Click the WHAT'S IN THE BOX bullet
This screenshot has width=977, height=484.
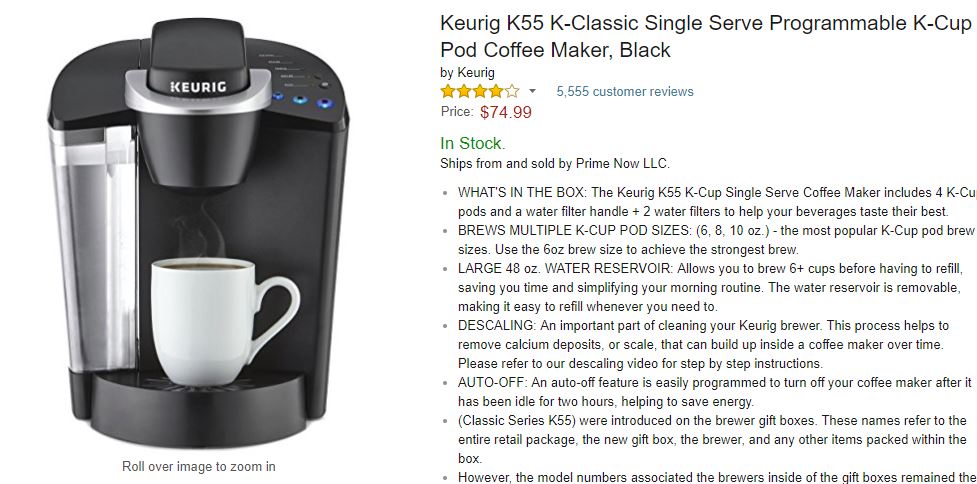[x=717, y=202]
